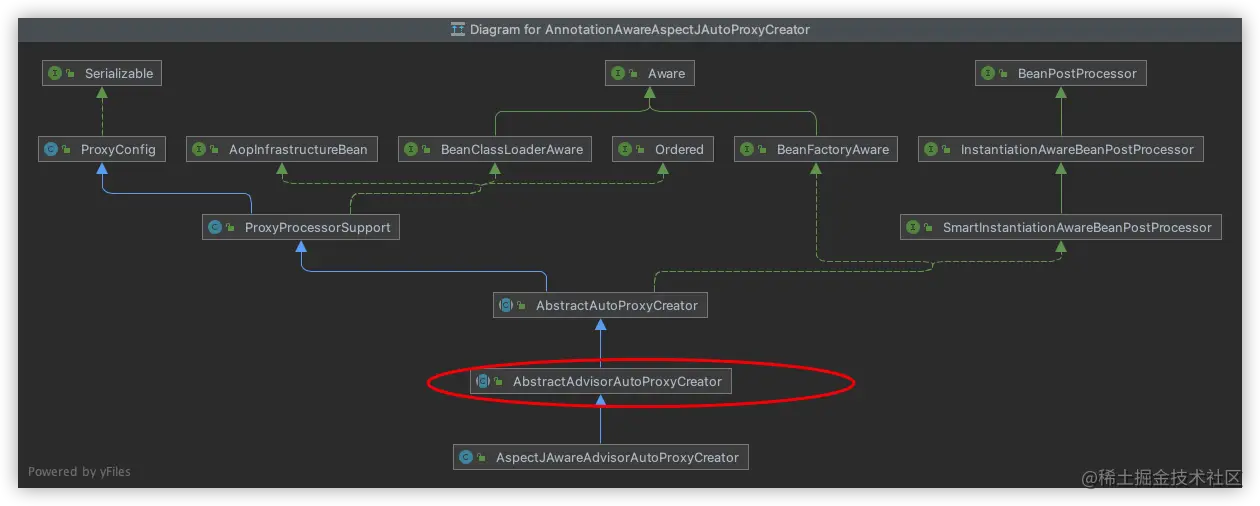
Task: Click the interface icon on Aware
Action: point(619,73)
